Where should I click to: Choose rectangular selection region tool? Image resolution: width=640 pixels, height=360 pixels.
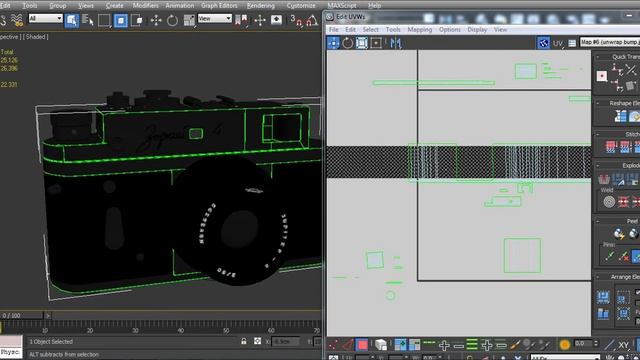pyautogui.click(x=104, y=20)
